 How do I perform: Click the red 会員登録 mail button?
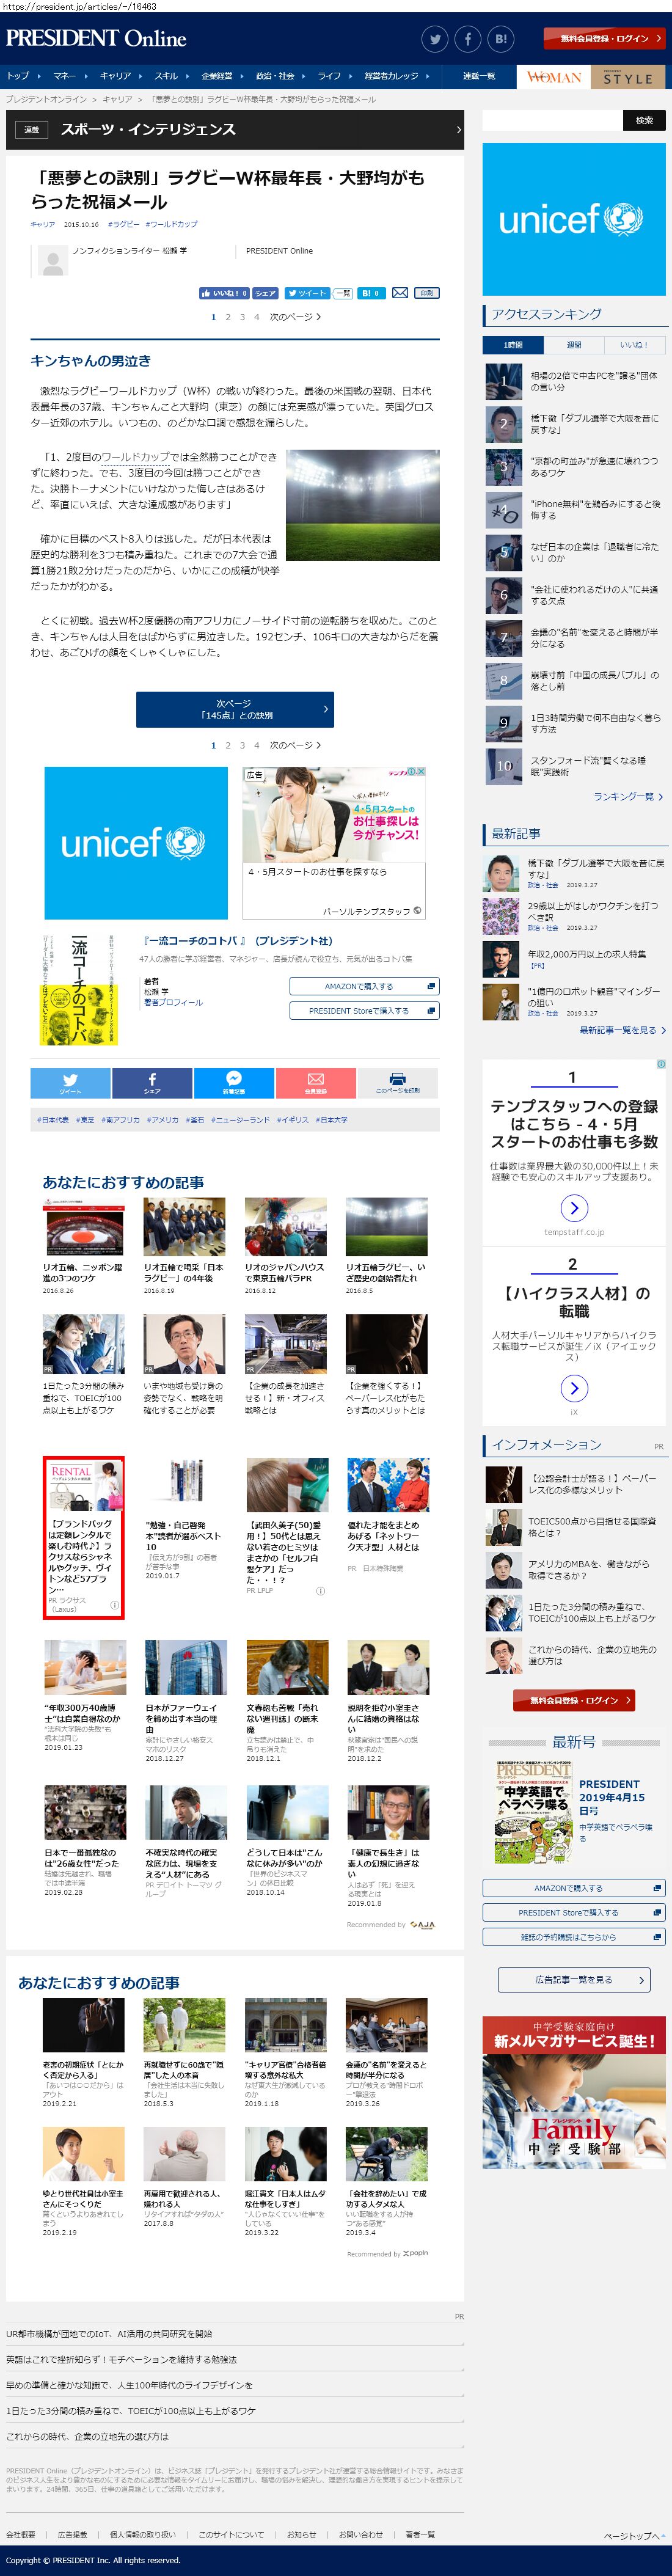pos(315,1083)
